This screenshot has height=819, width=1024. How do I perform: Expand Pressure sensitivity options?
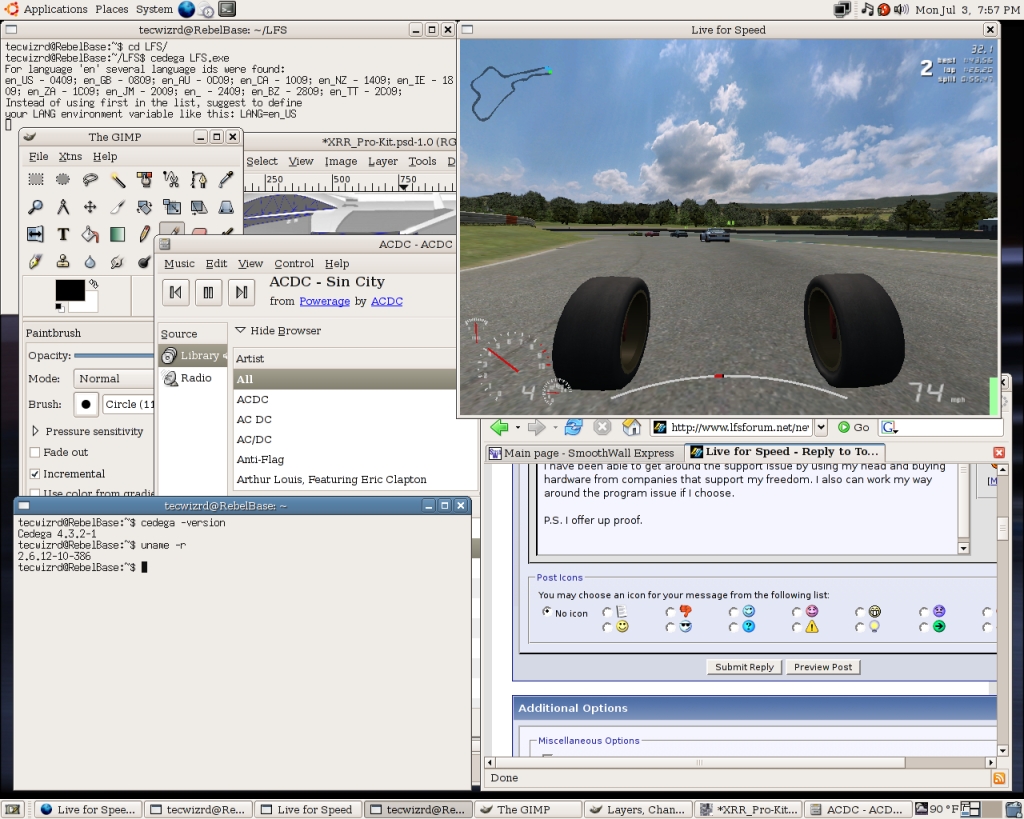click(35, 431)
